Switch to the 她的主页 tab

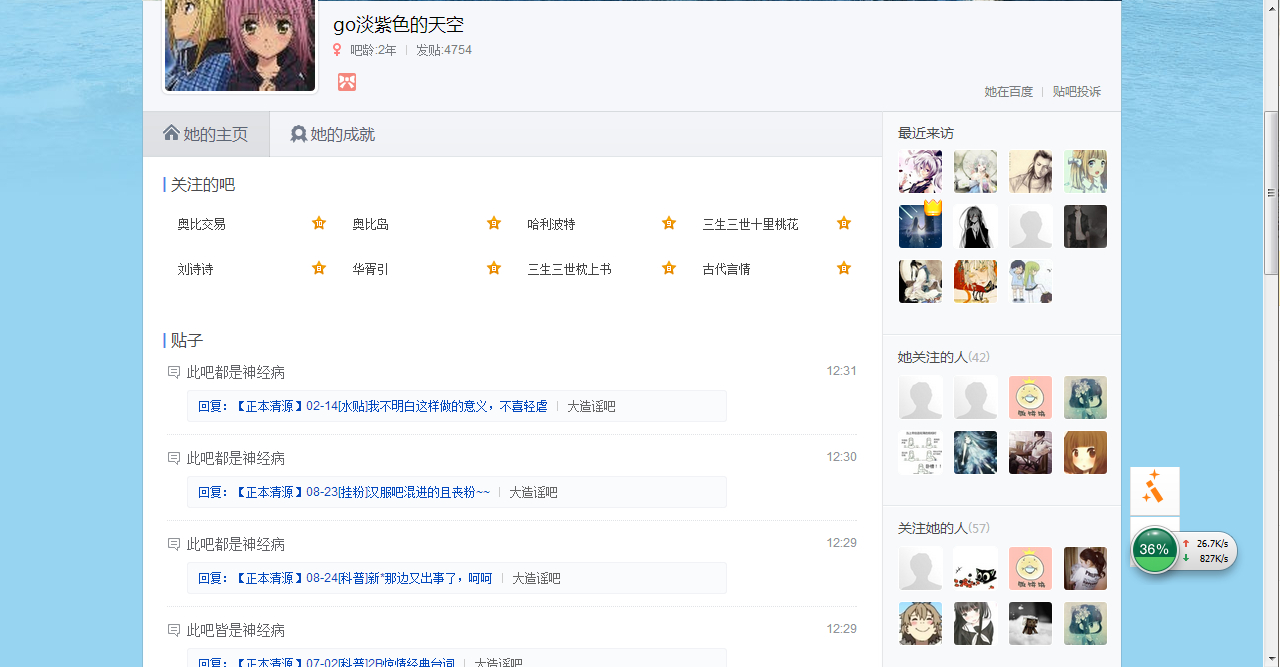point(206,134)
